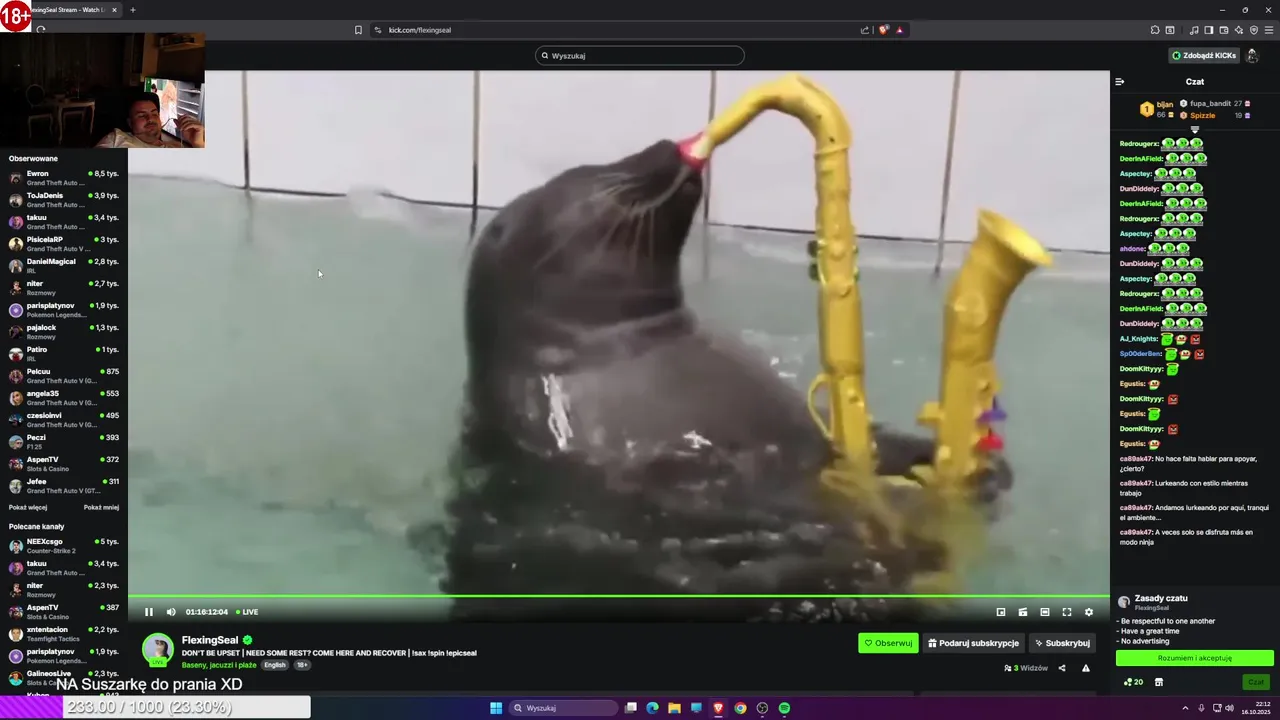Open the Baseny, jacuzzi i plaże category

point(219,665)
